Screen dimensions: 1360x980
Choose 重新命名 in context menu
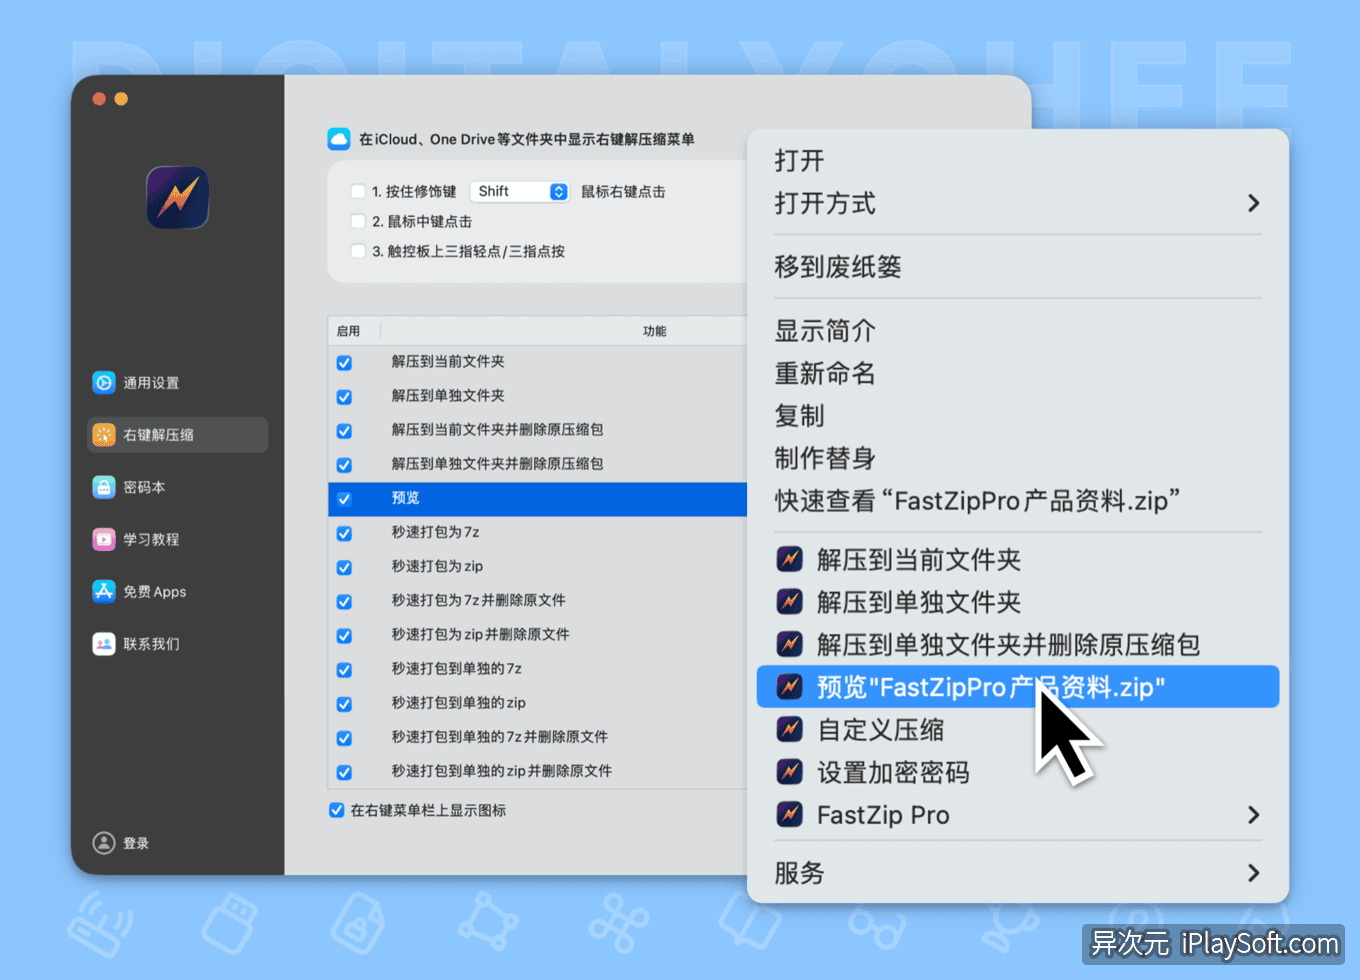pos(825,374)
